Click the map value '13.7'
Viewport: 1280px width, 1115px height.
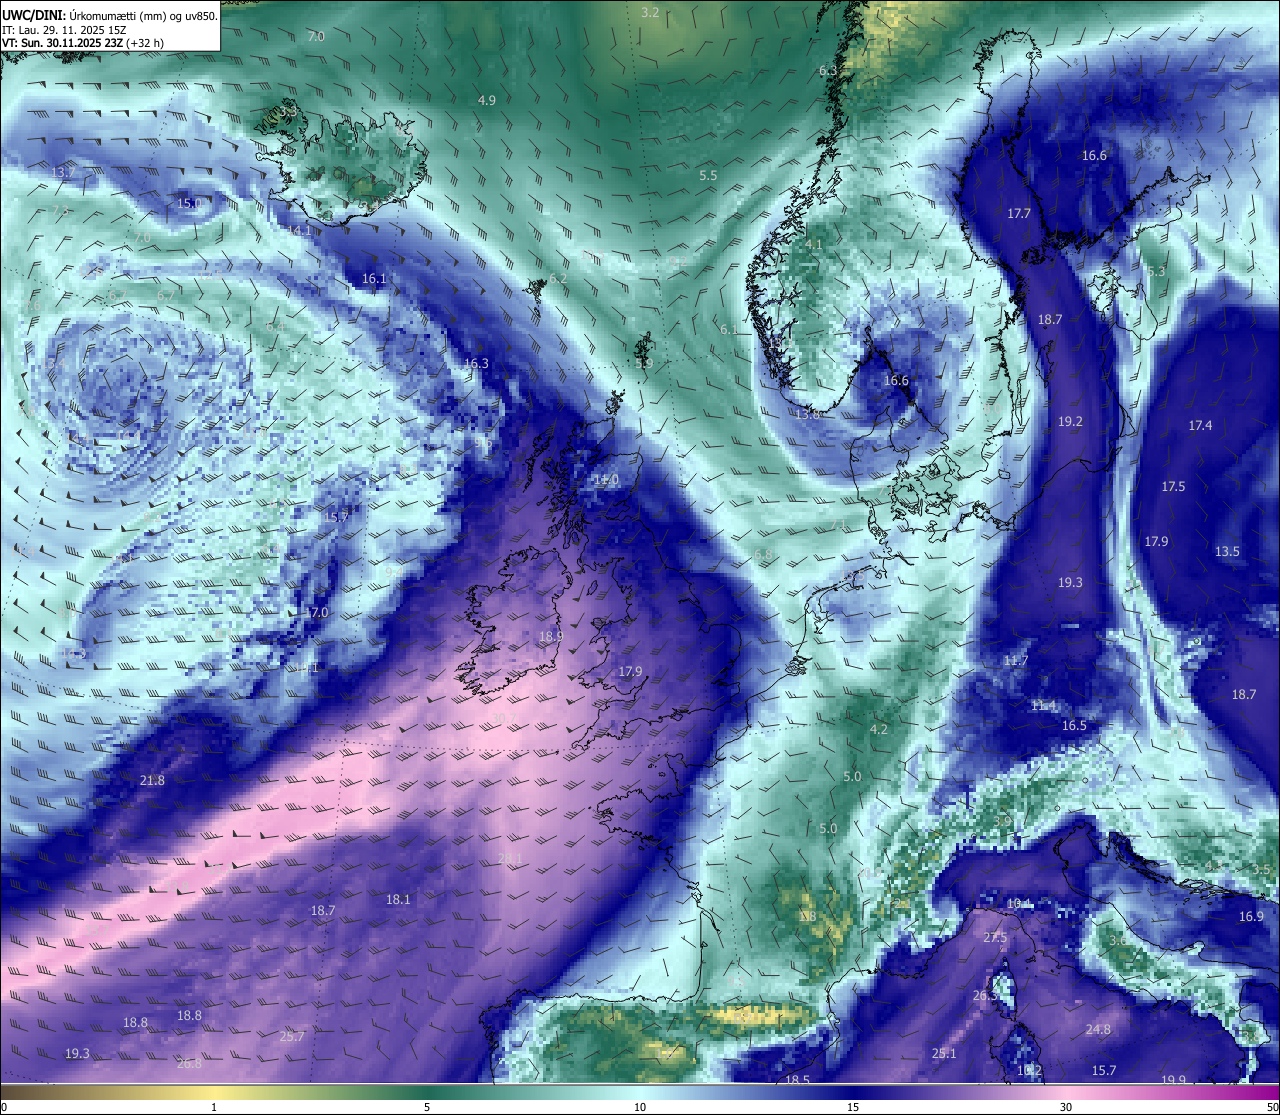pos(62,173)
